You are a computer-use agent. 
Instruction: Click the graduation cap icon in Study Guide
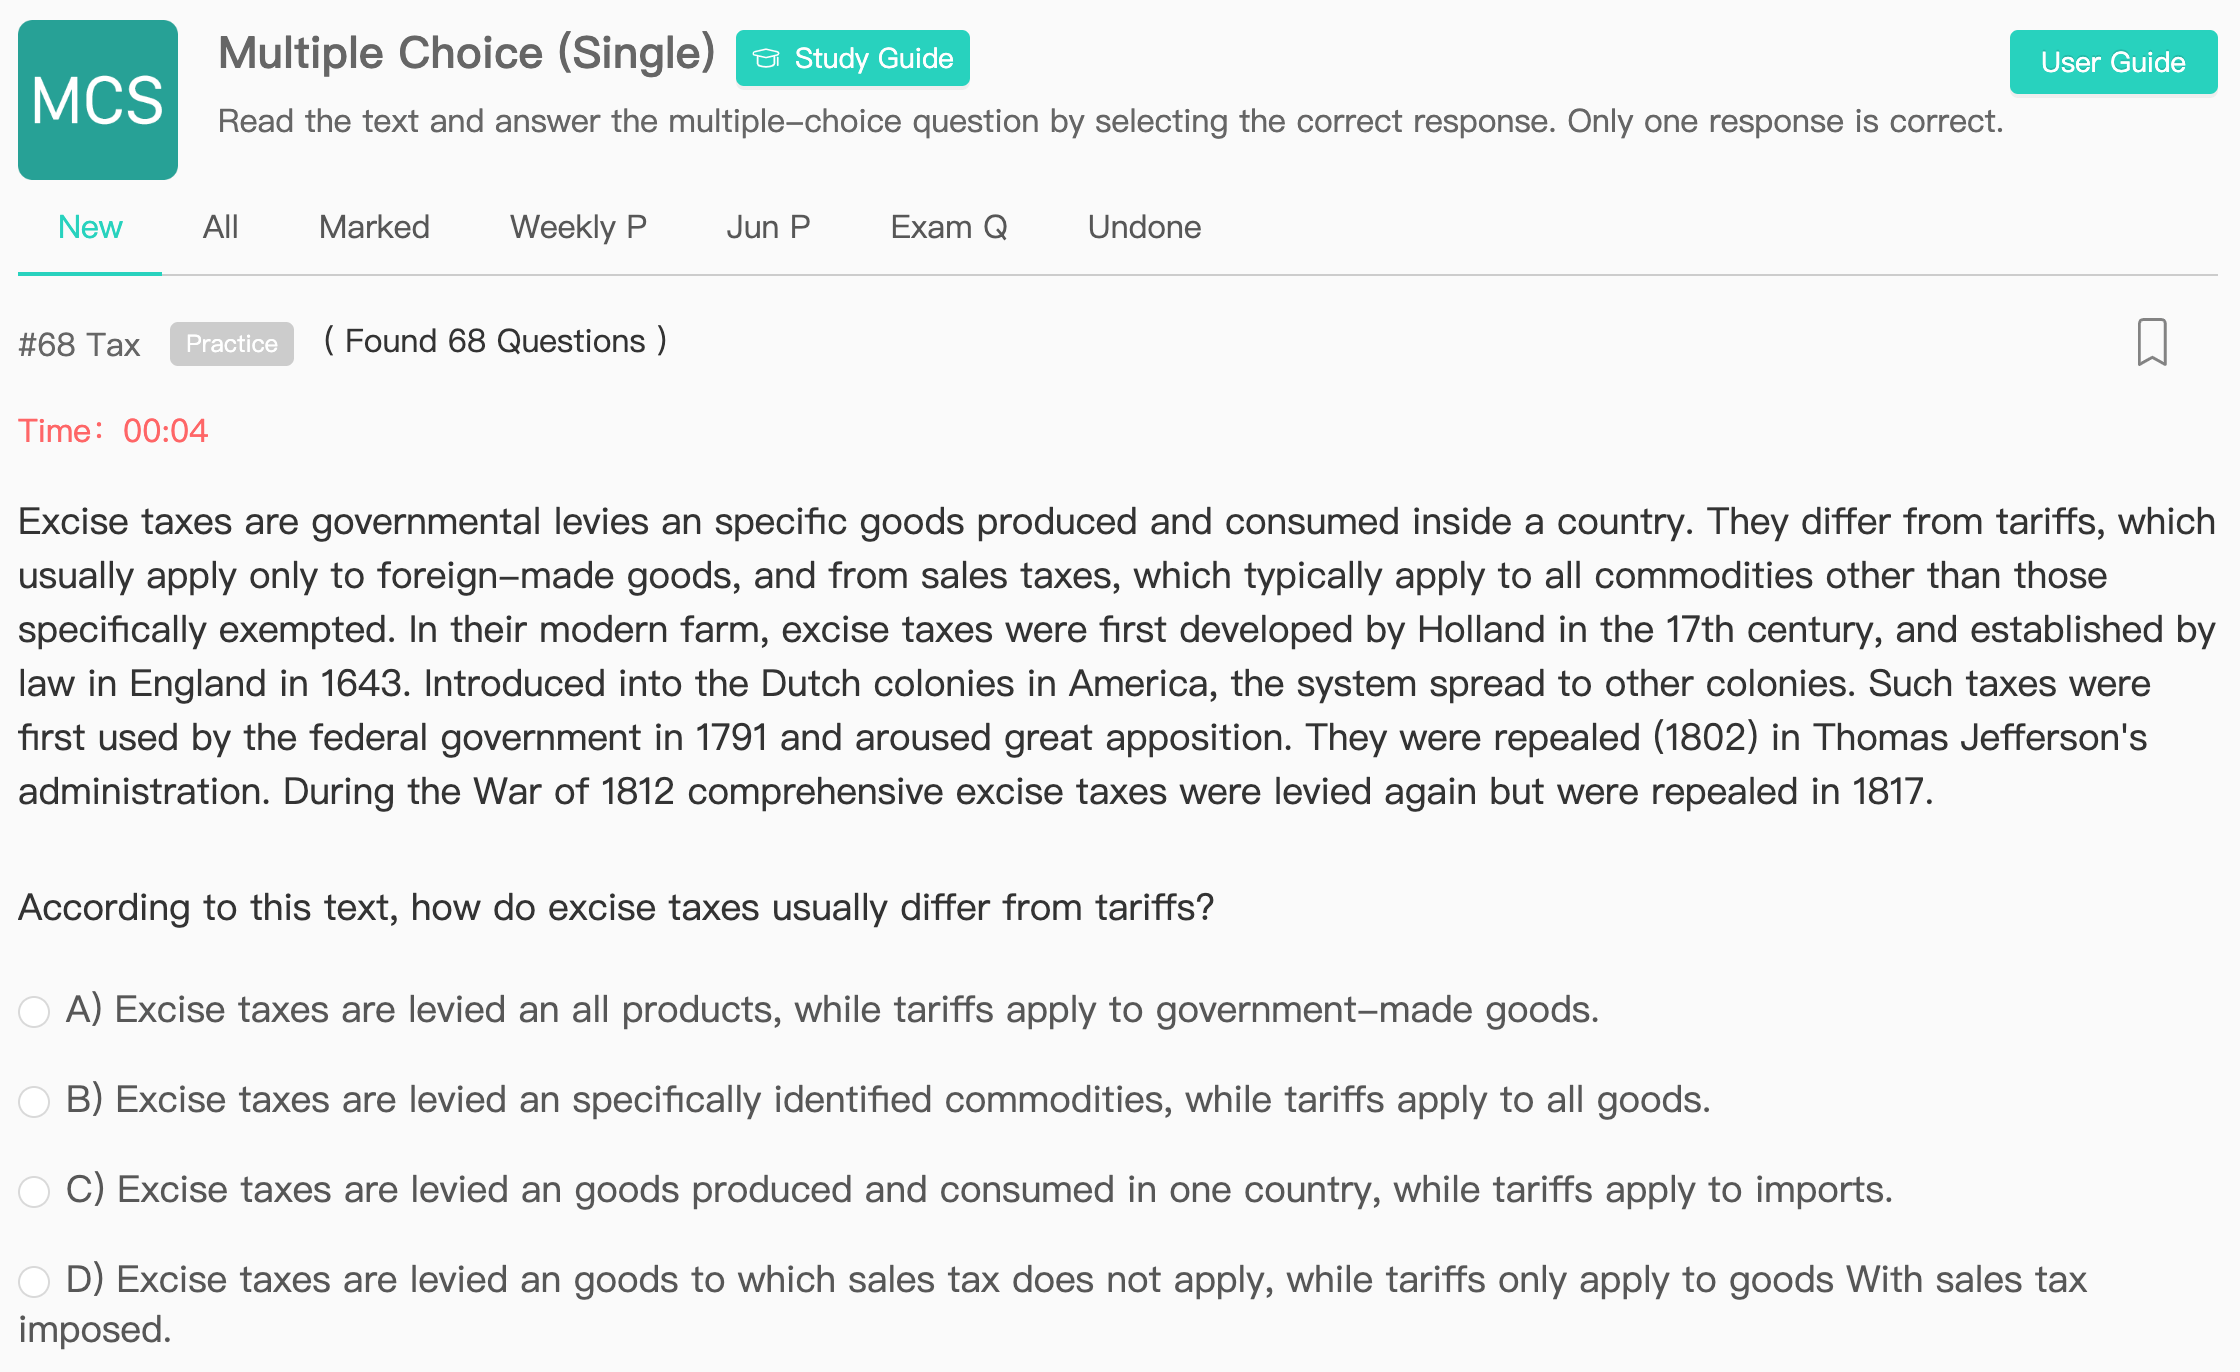(766, 58)
